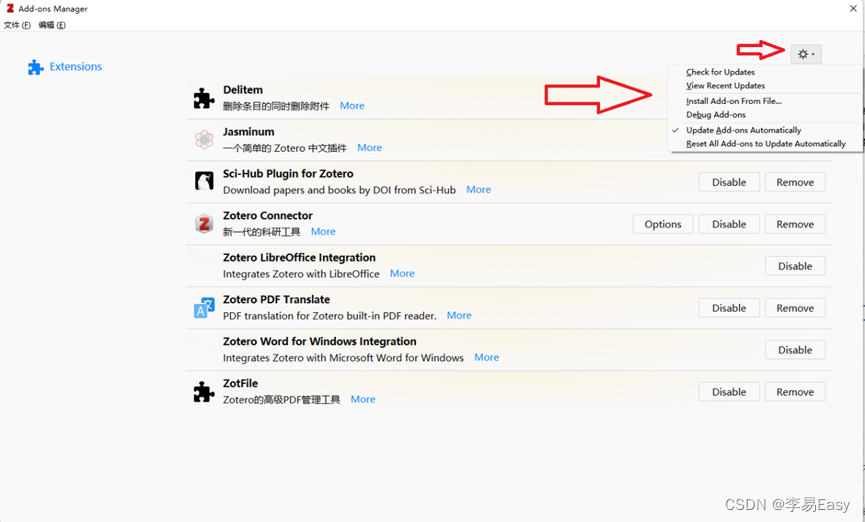Choose Check for Updates menu entry

[720, 72]
